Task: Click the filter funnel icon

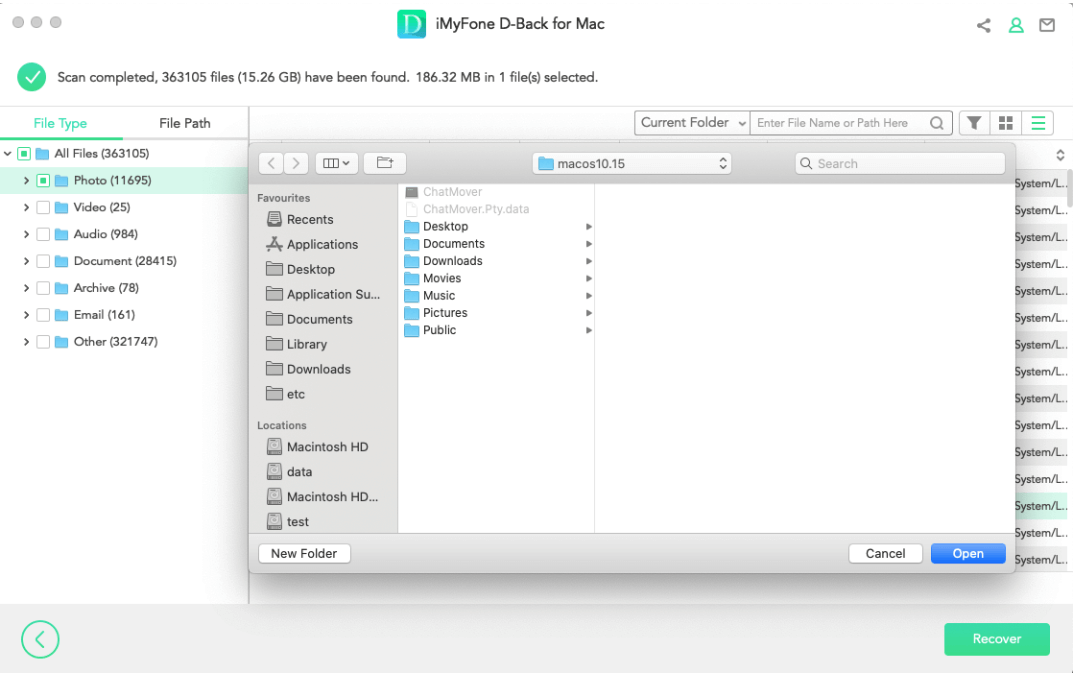Action: pos(974,123)
